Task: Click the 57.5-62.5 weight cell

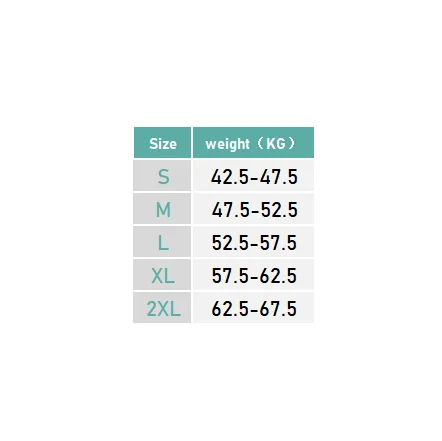Action: click(x=253, y=274)
